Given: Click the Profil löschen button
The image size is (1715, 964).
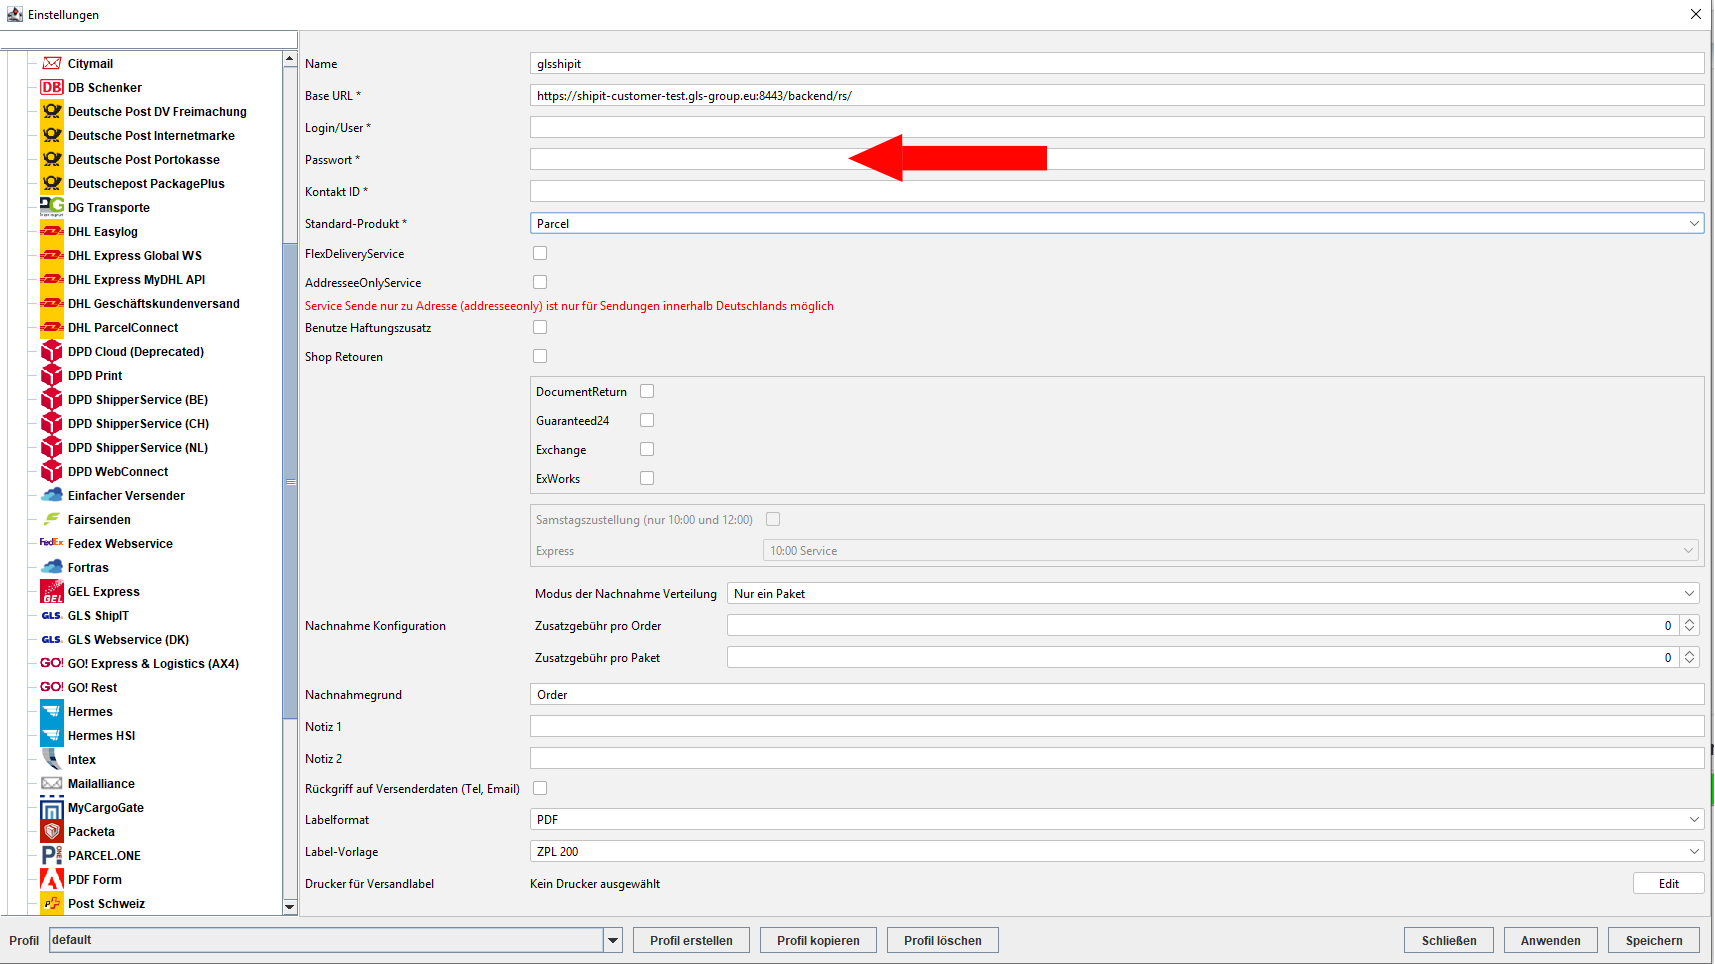Looking at the screenshot, I should pos(942,940).
